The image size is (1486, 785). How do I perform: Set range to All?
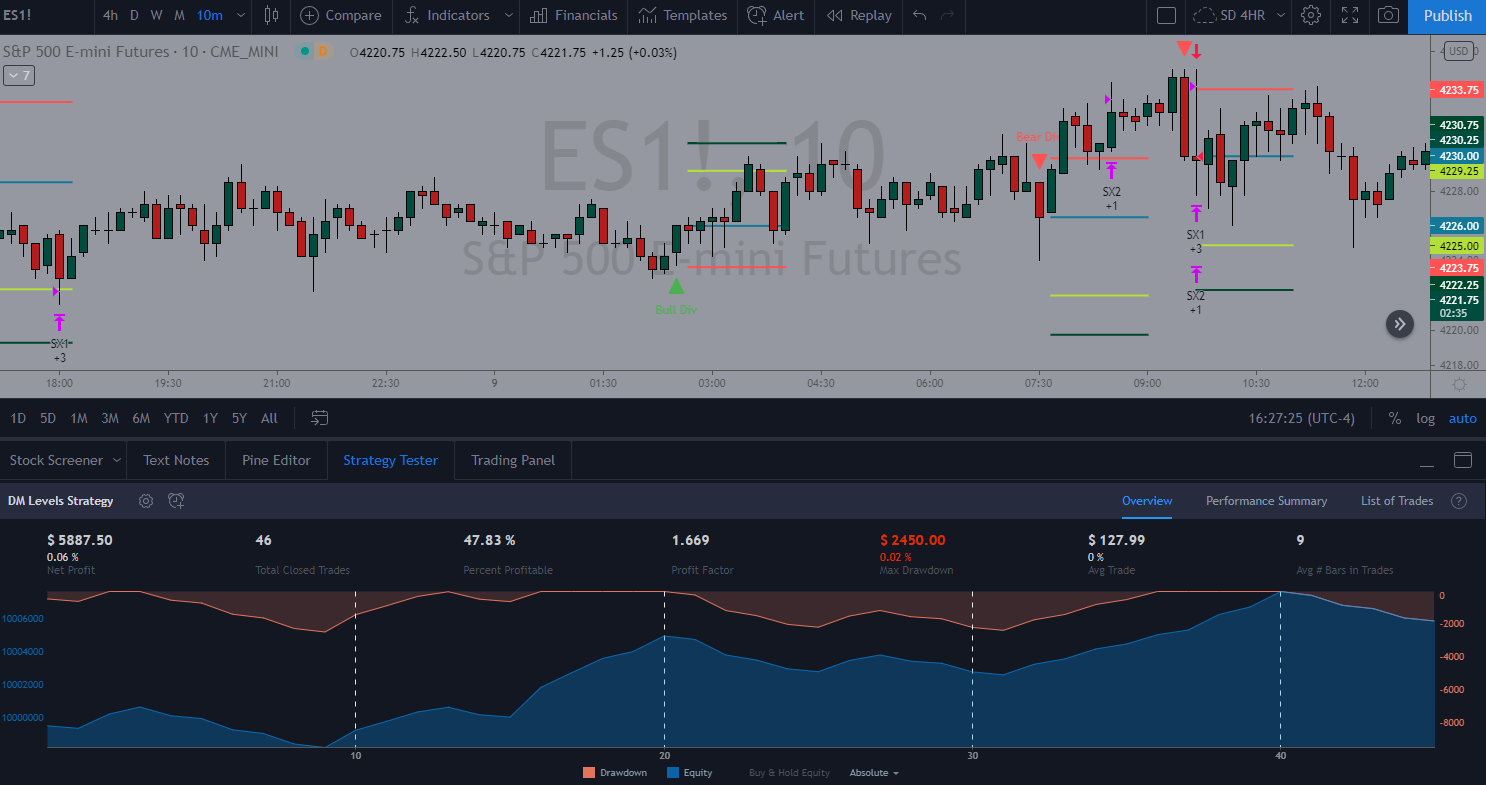(x=269, y=418)
